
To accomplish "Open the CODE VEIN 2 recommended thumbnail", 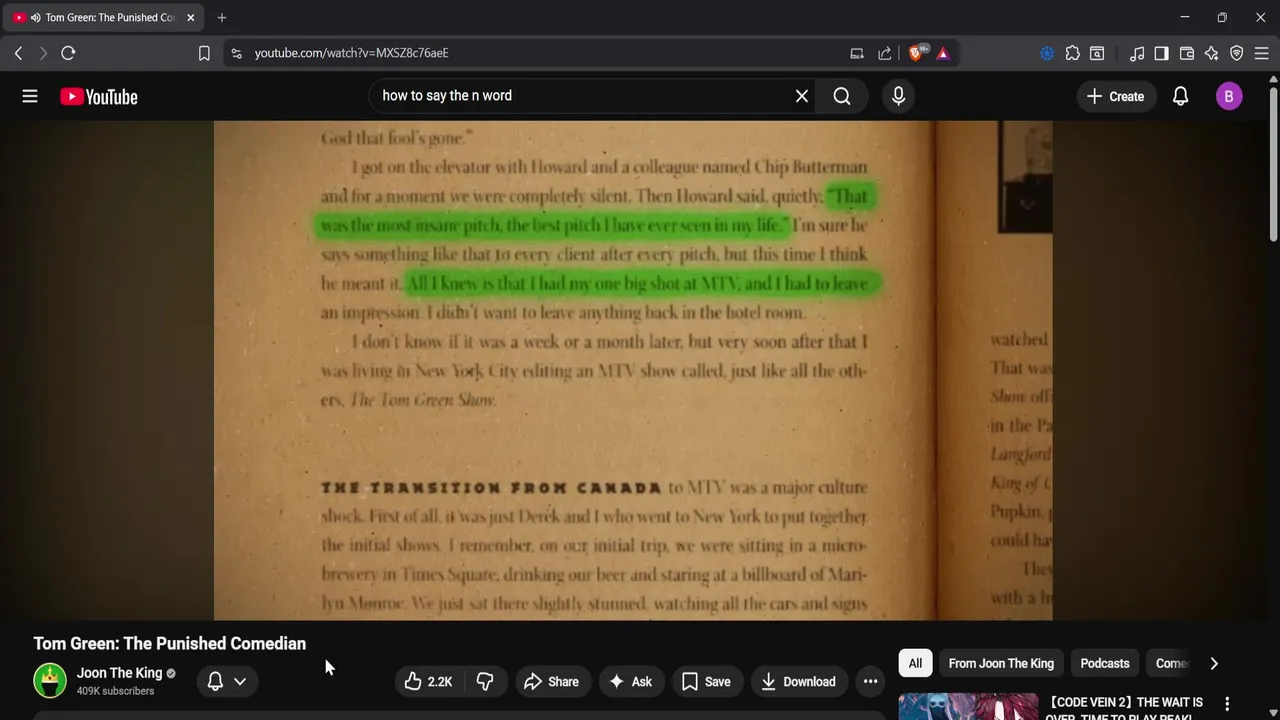I will (968, 706).
